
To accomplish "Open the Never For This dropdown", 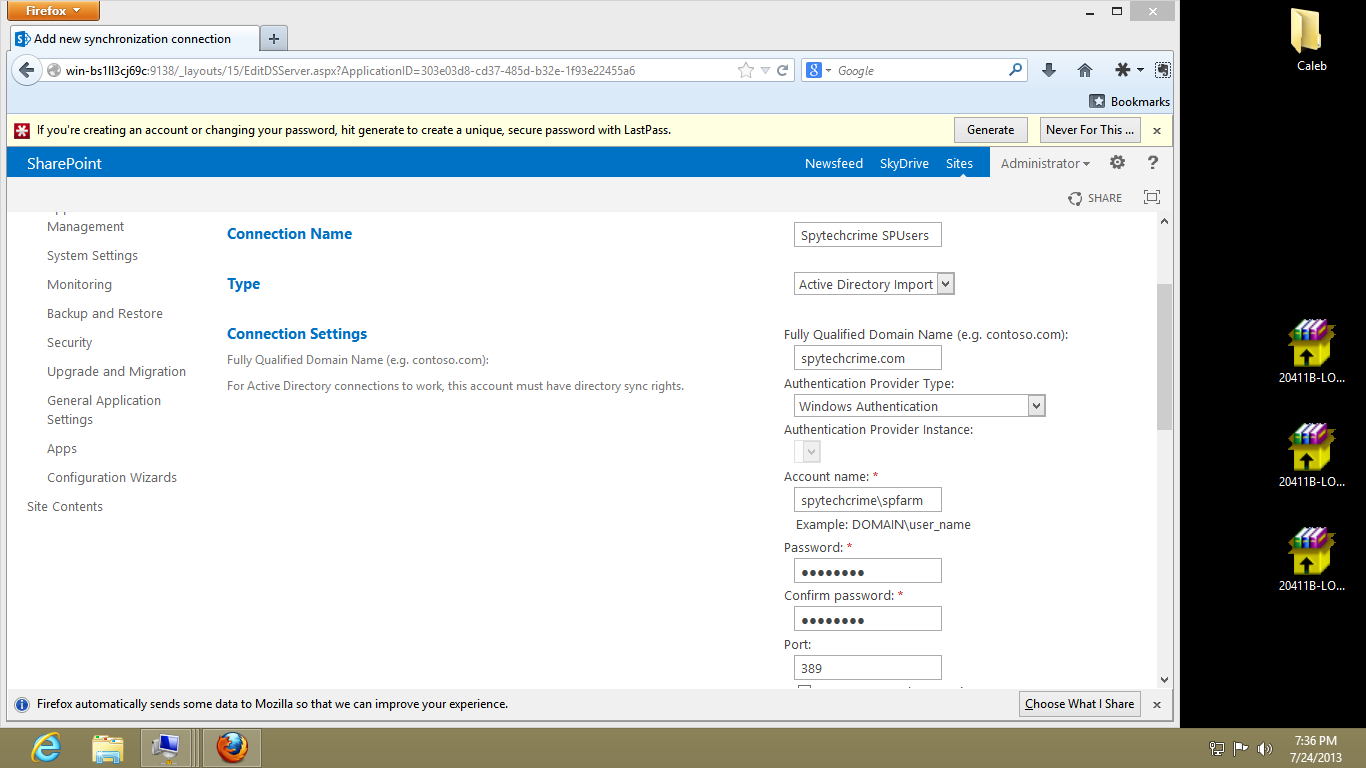I will (x=1090, y=130).
